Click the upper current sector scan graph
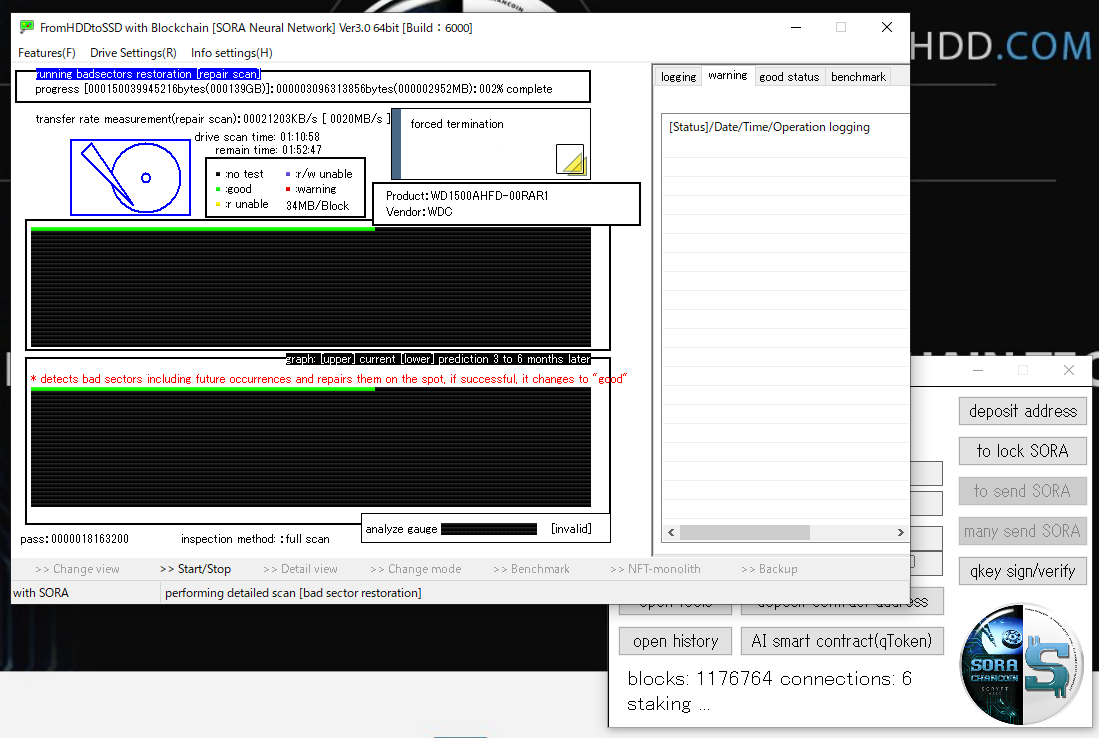 310,287
